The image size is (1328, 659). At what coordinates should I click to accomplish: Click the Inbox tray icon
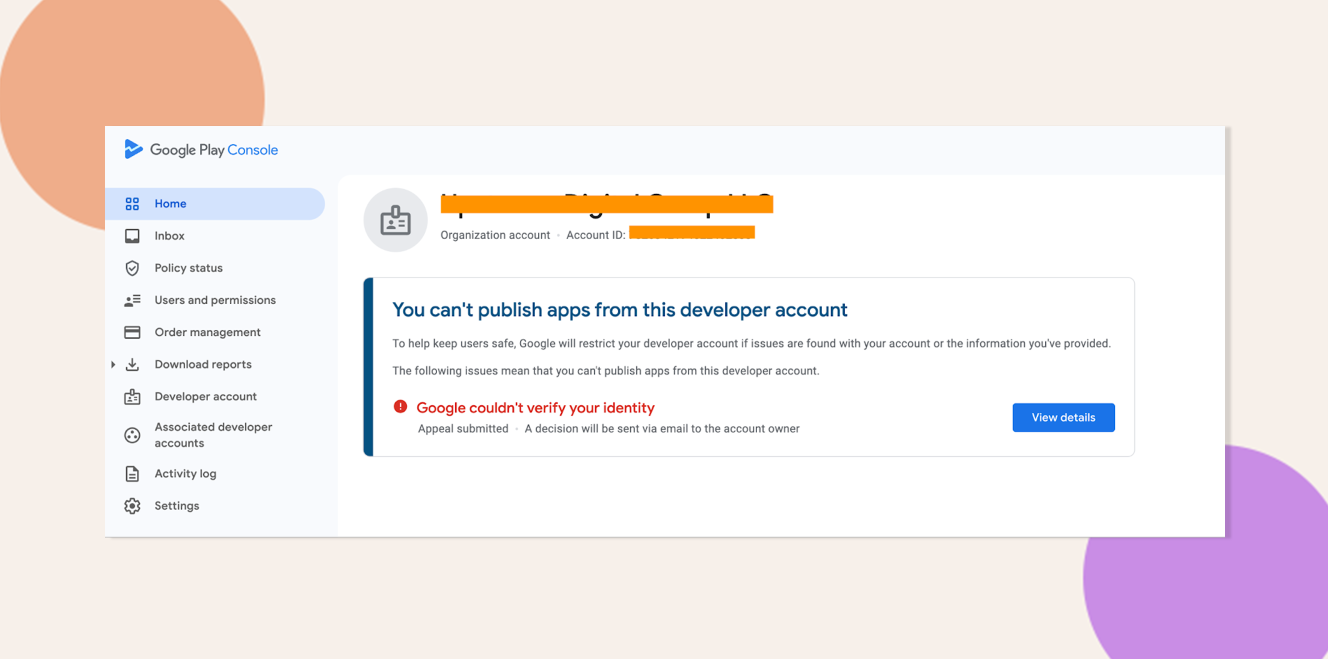click(x=132, y=236)
